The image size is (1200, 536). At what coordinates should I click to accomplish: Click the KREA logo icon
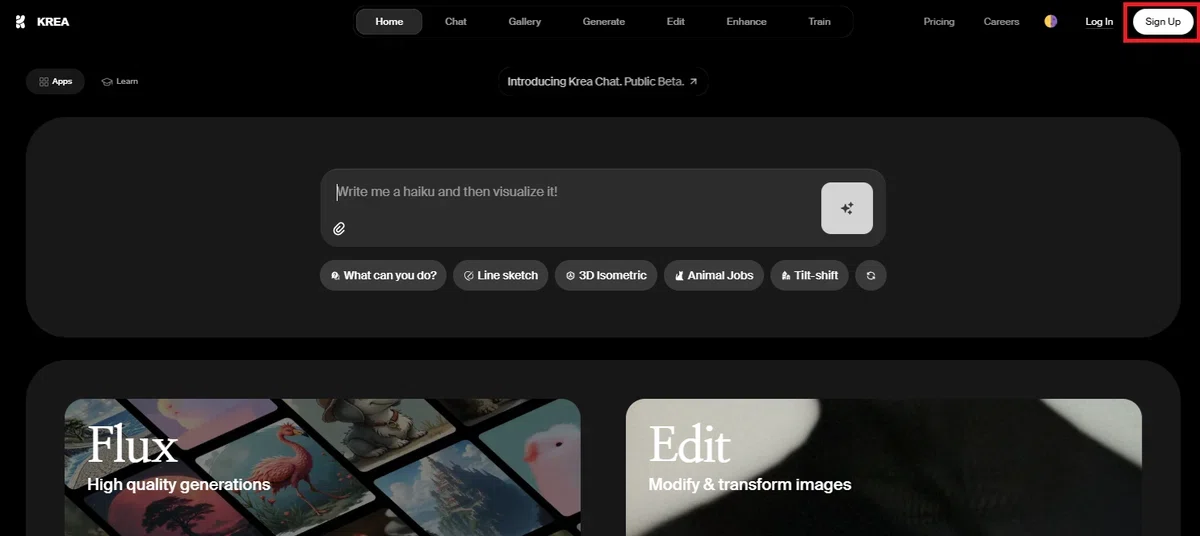pyautogui.click(x=20, y=22)
